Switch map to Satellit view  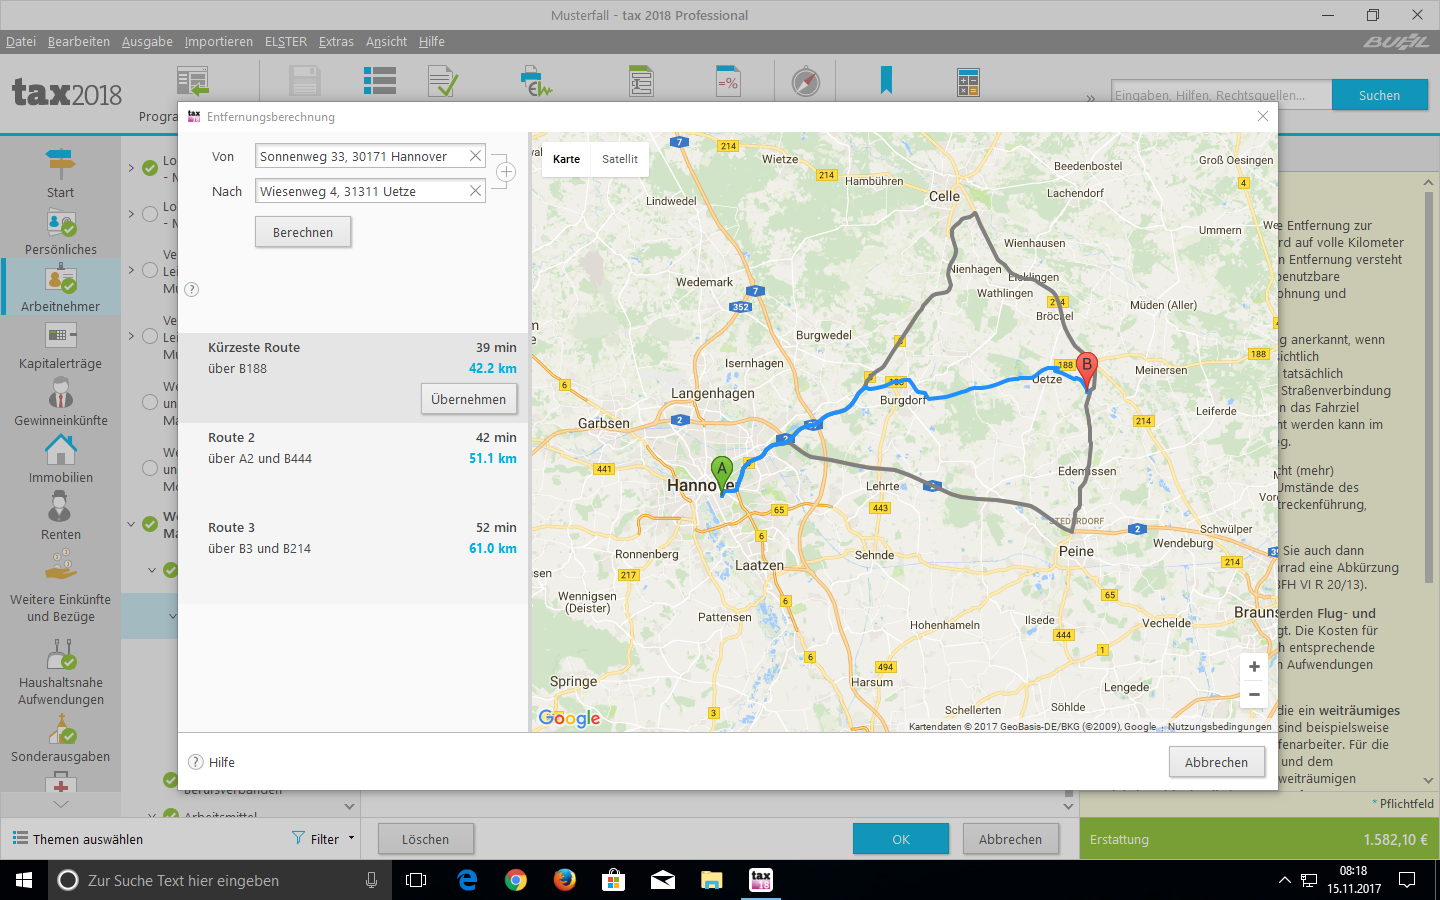coord(620,159)
